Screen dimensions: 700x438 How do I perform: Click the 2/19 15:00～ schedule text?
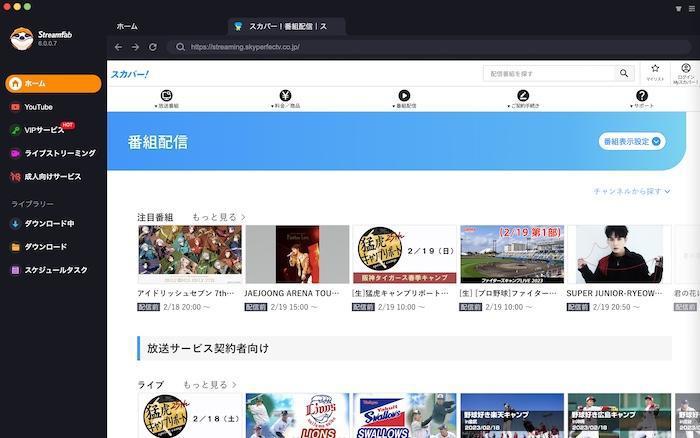pyautogui.click(x=294, y=307)
